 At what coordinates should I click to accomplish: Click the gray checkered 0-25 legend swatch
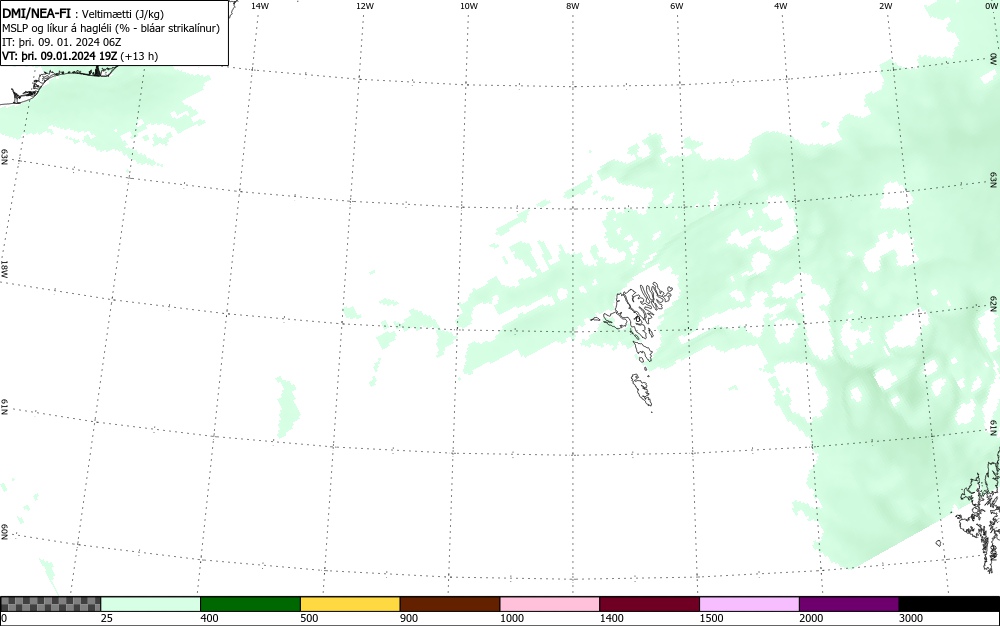50,604
